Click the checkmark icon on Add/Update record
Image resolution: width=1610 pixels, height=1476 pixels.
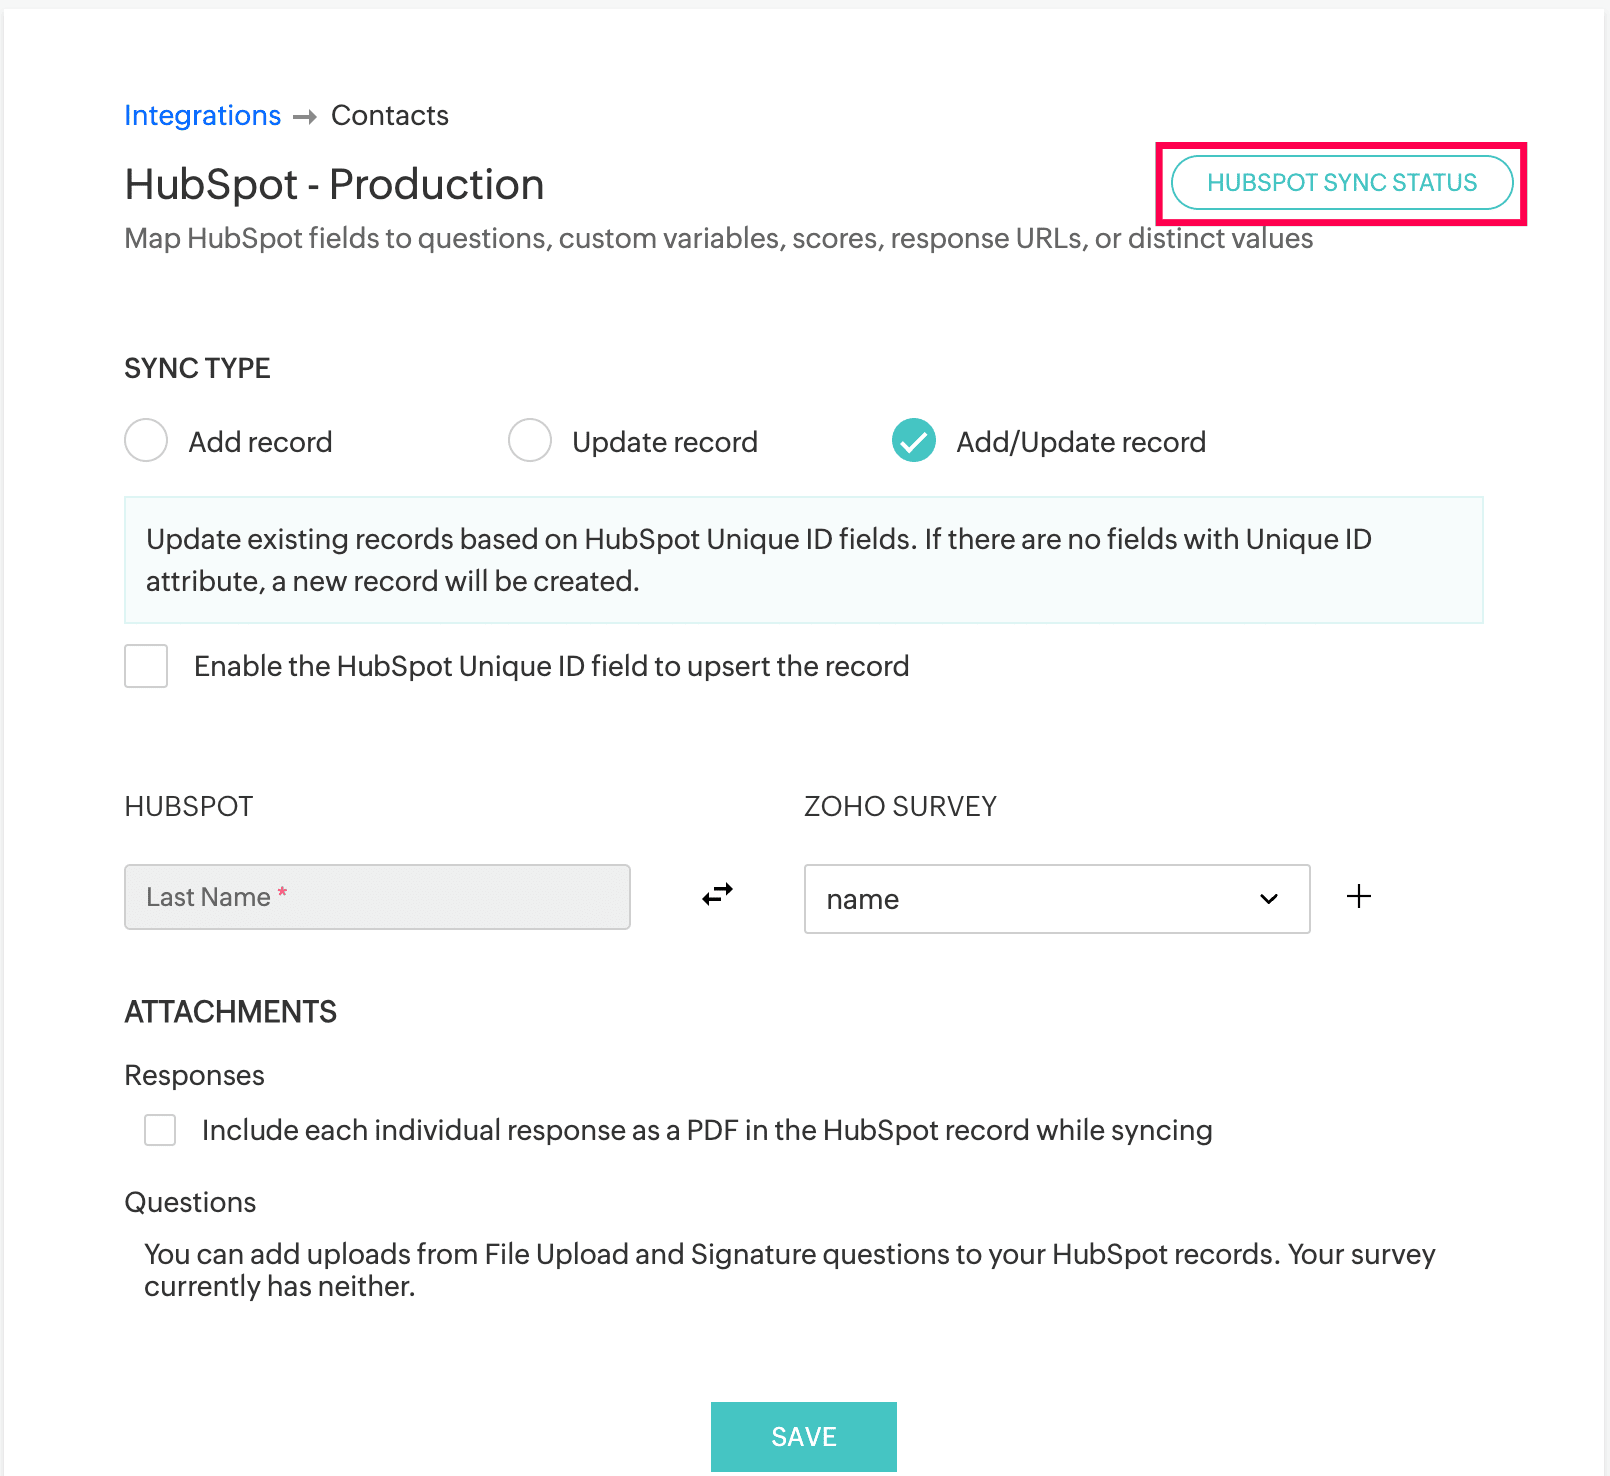tap(914, 440)
